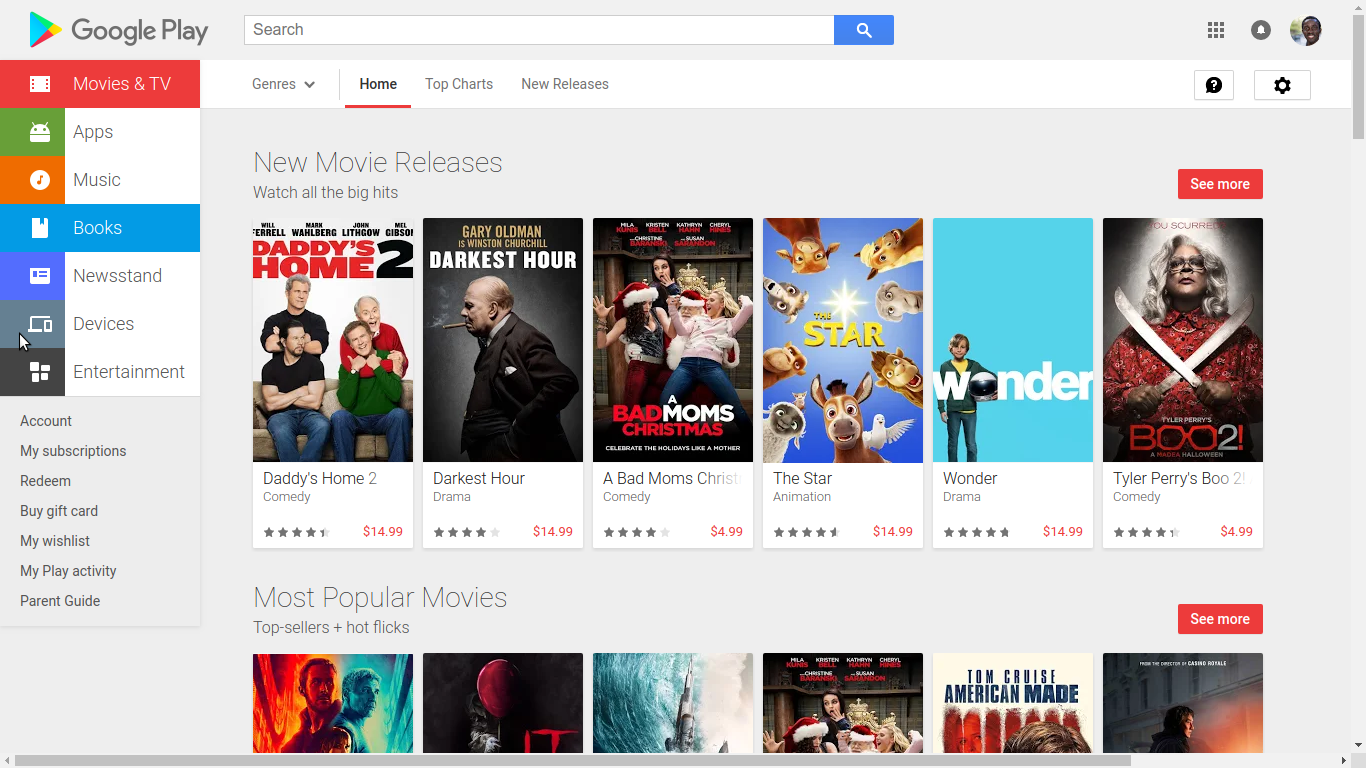Screen dimensions: 1366x768
Task: Open the Google apps grid
Action: [x=1216, y=30]
